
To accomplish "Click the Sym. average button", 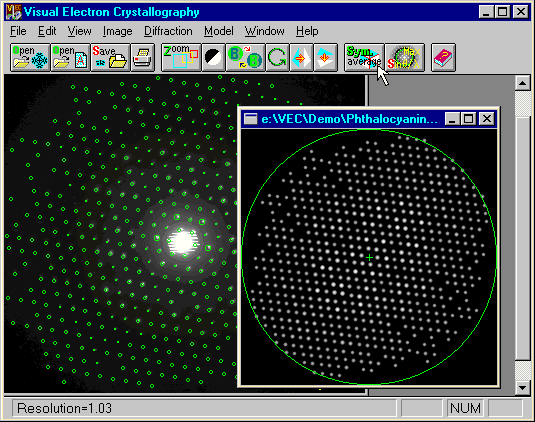I will click(364, 57).
